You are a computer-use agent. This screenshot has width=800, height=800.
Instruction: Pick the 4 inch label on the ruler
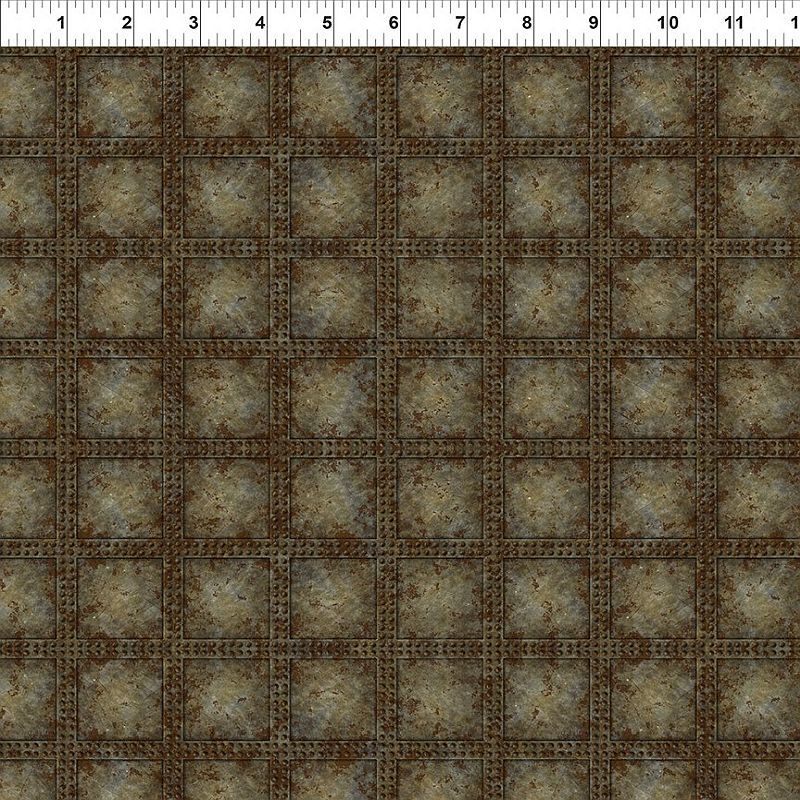[x=260, y=23]
